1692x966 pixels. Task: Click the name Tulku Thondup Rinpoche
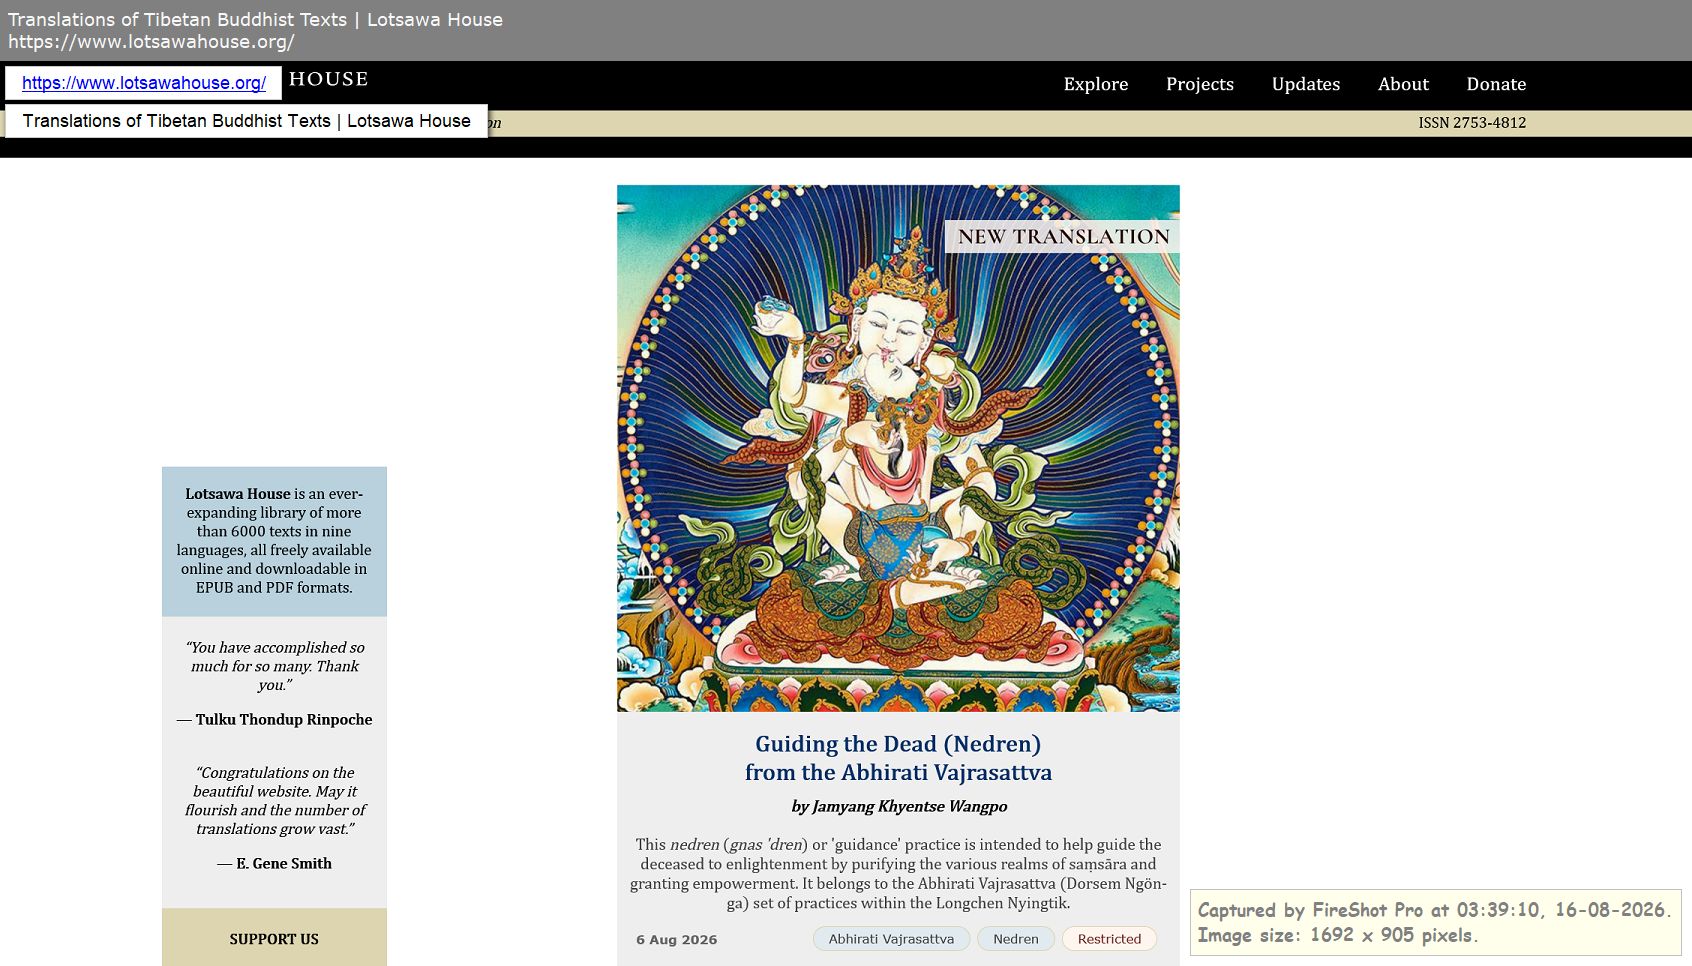(x=284, y=719)
